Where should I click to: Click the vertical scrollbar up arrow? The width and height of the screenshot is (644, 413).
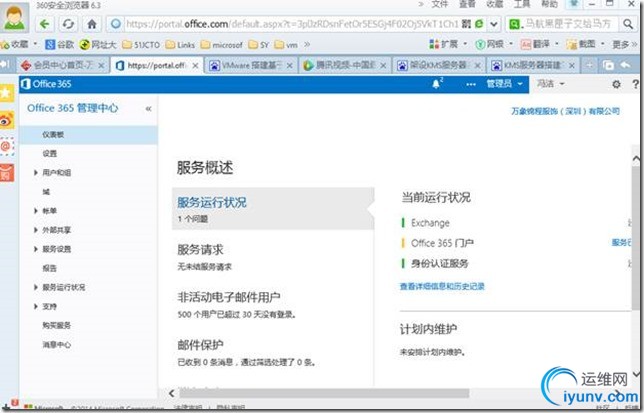coord(636,158)
